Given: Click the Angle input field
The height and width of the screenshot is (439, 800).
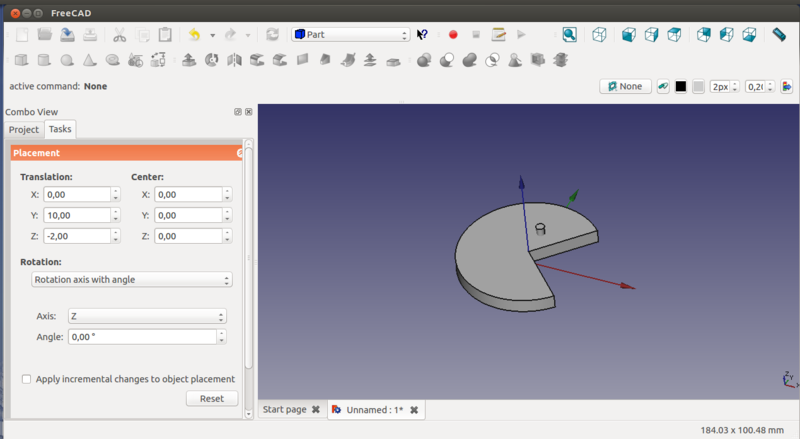Looking at the screenshot, I should (141, 337).
